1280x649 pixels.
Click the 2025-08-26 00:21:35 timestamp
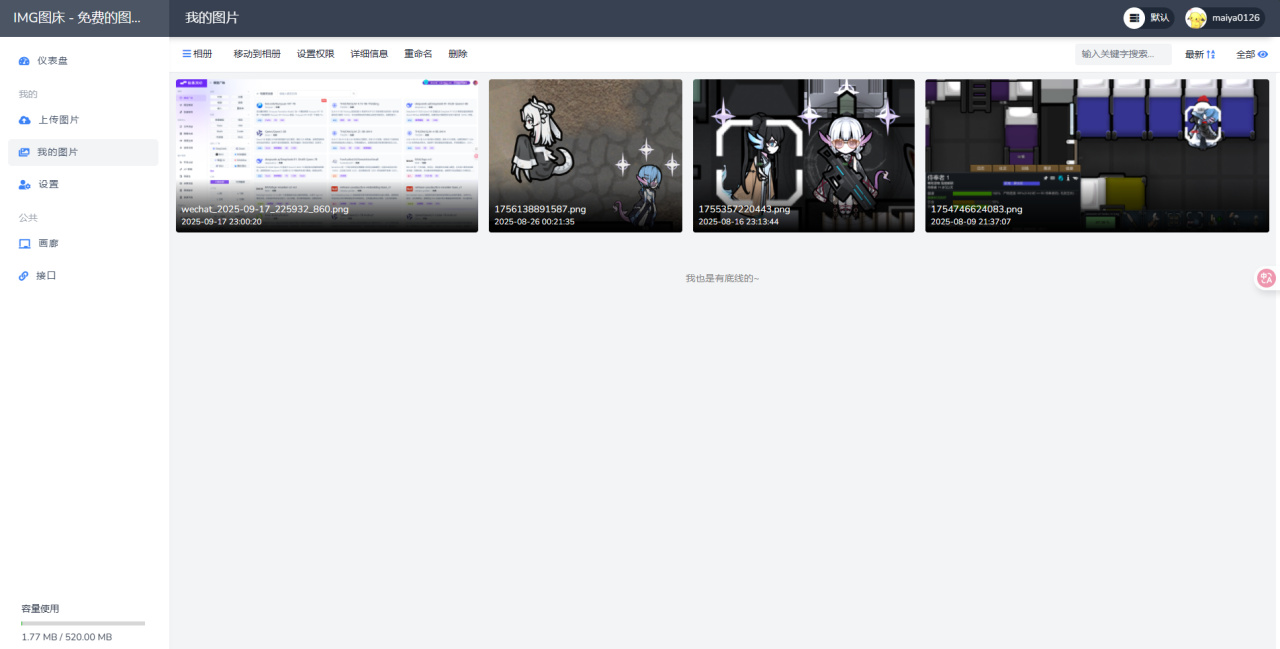[x=534, y=222]
